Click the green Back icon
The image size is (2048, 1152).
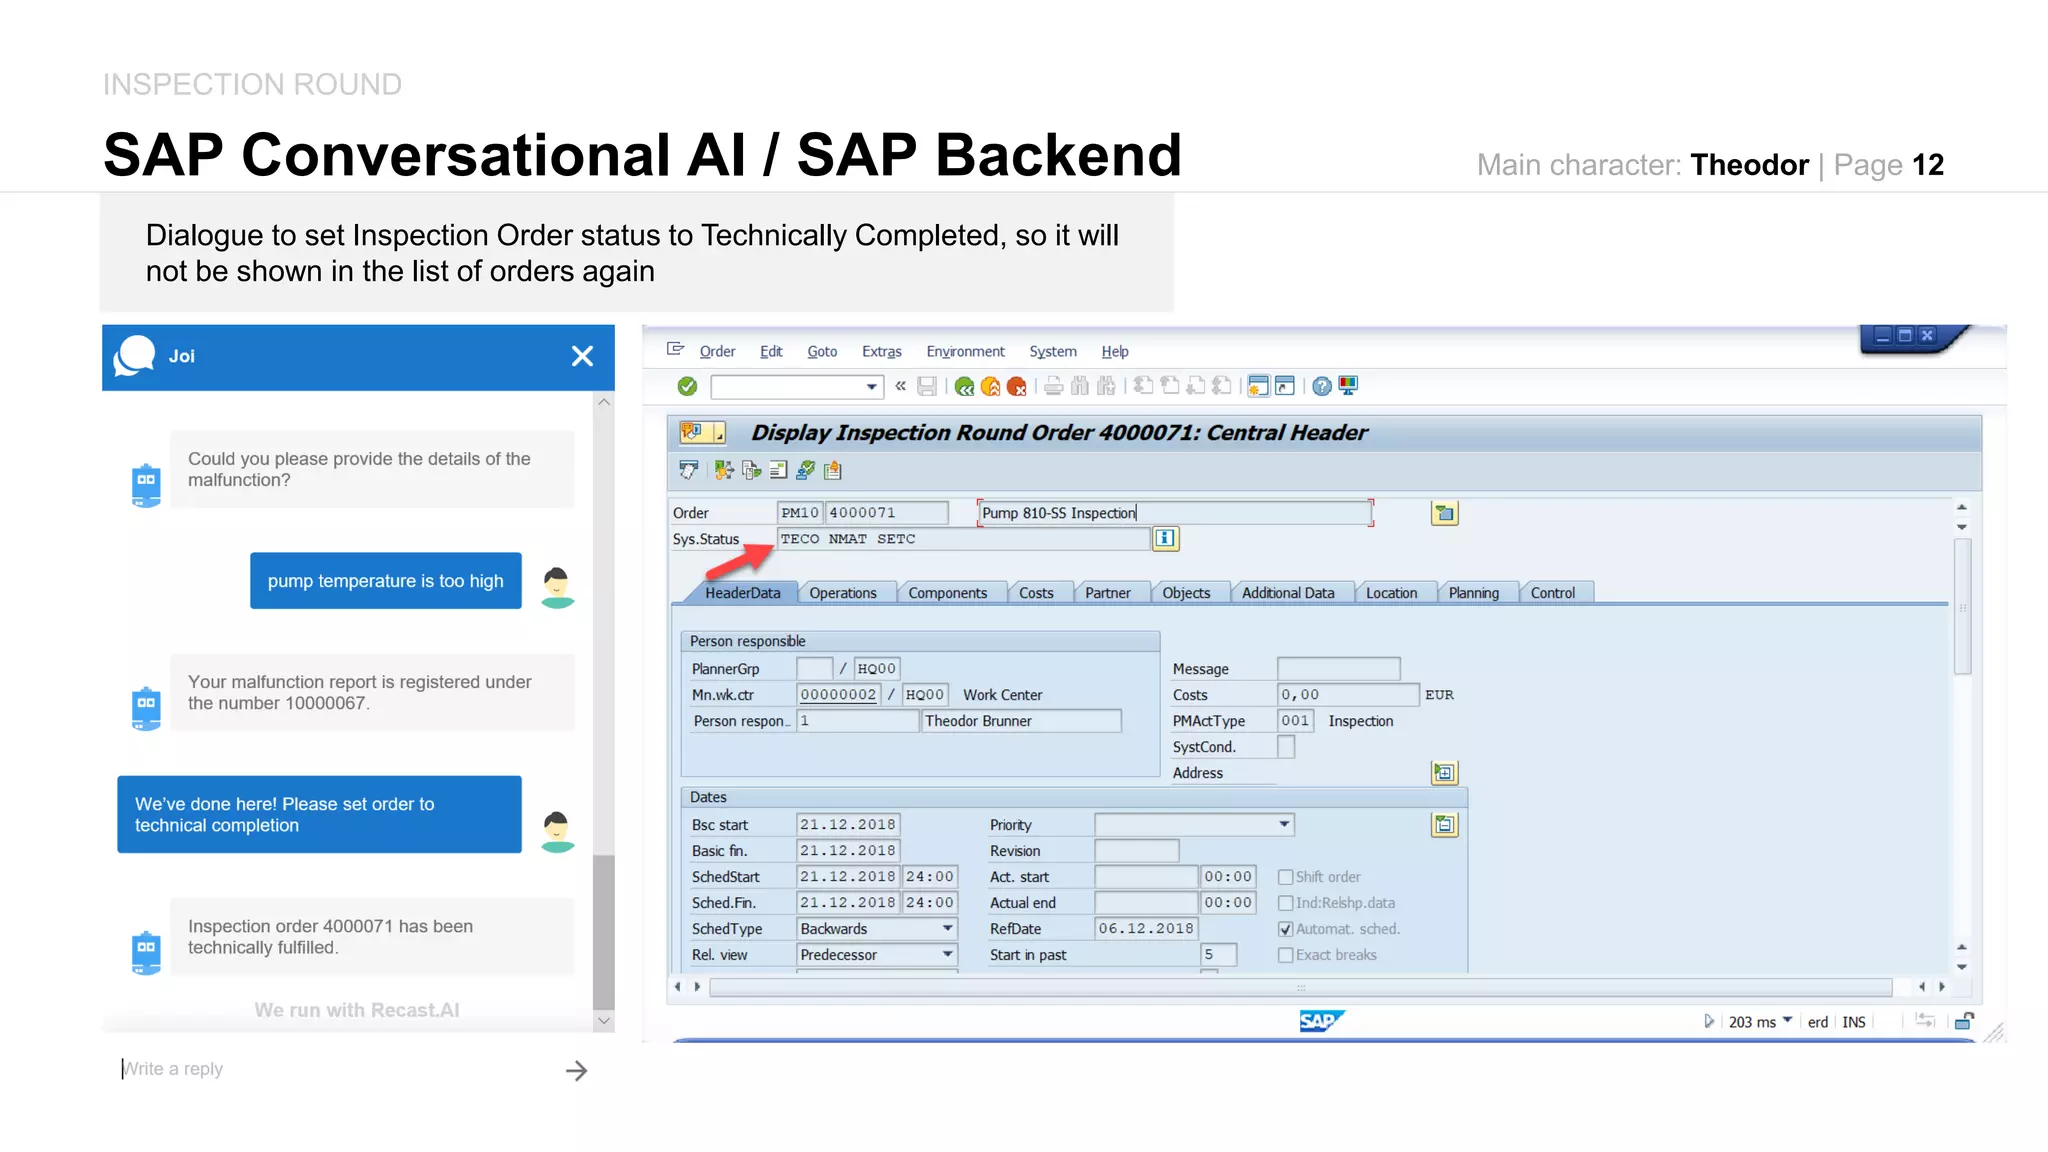click(964, 386)
